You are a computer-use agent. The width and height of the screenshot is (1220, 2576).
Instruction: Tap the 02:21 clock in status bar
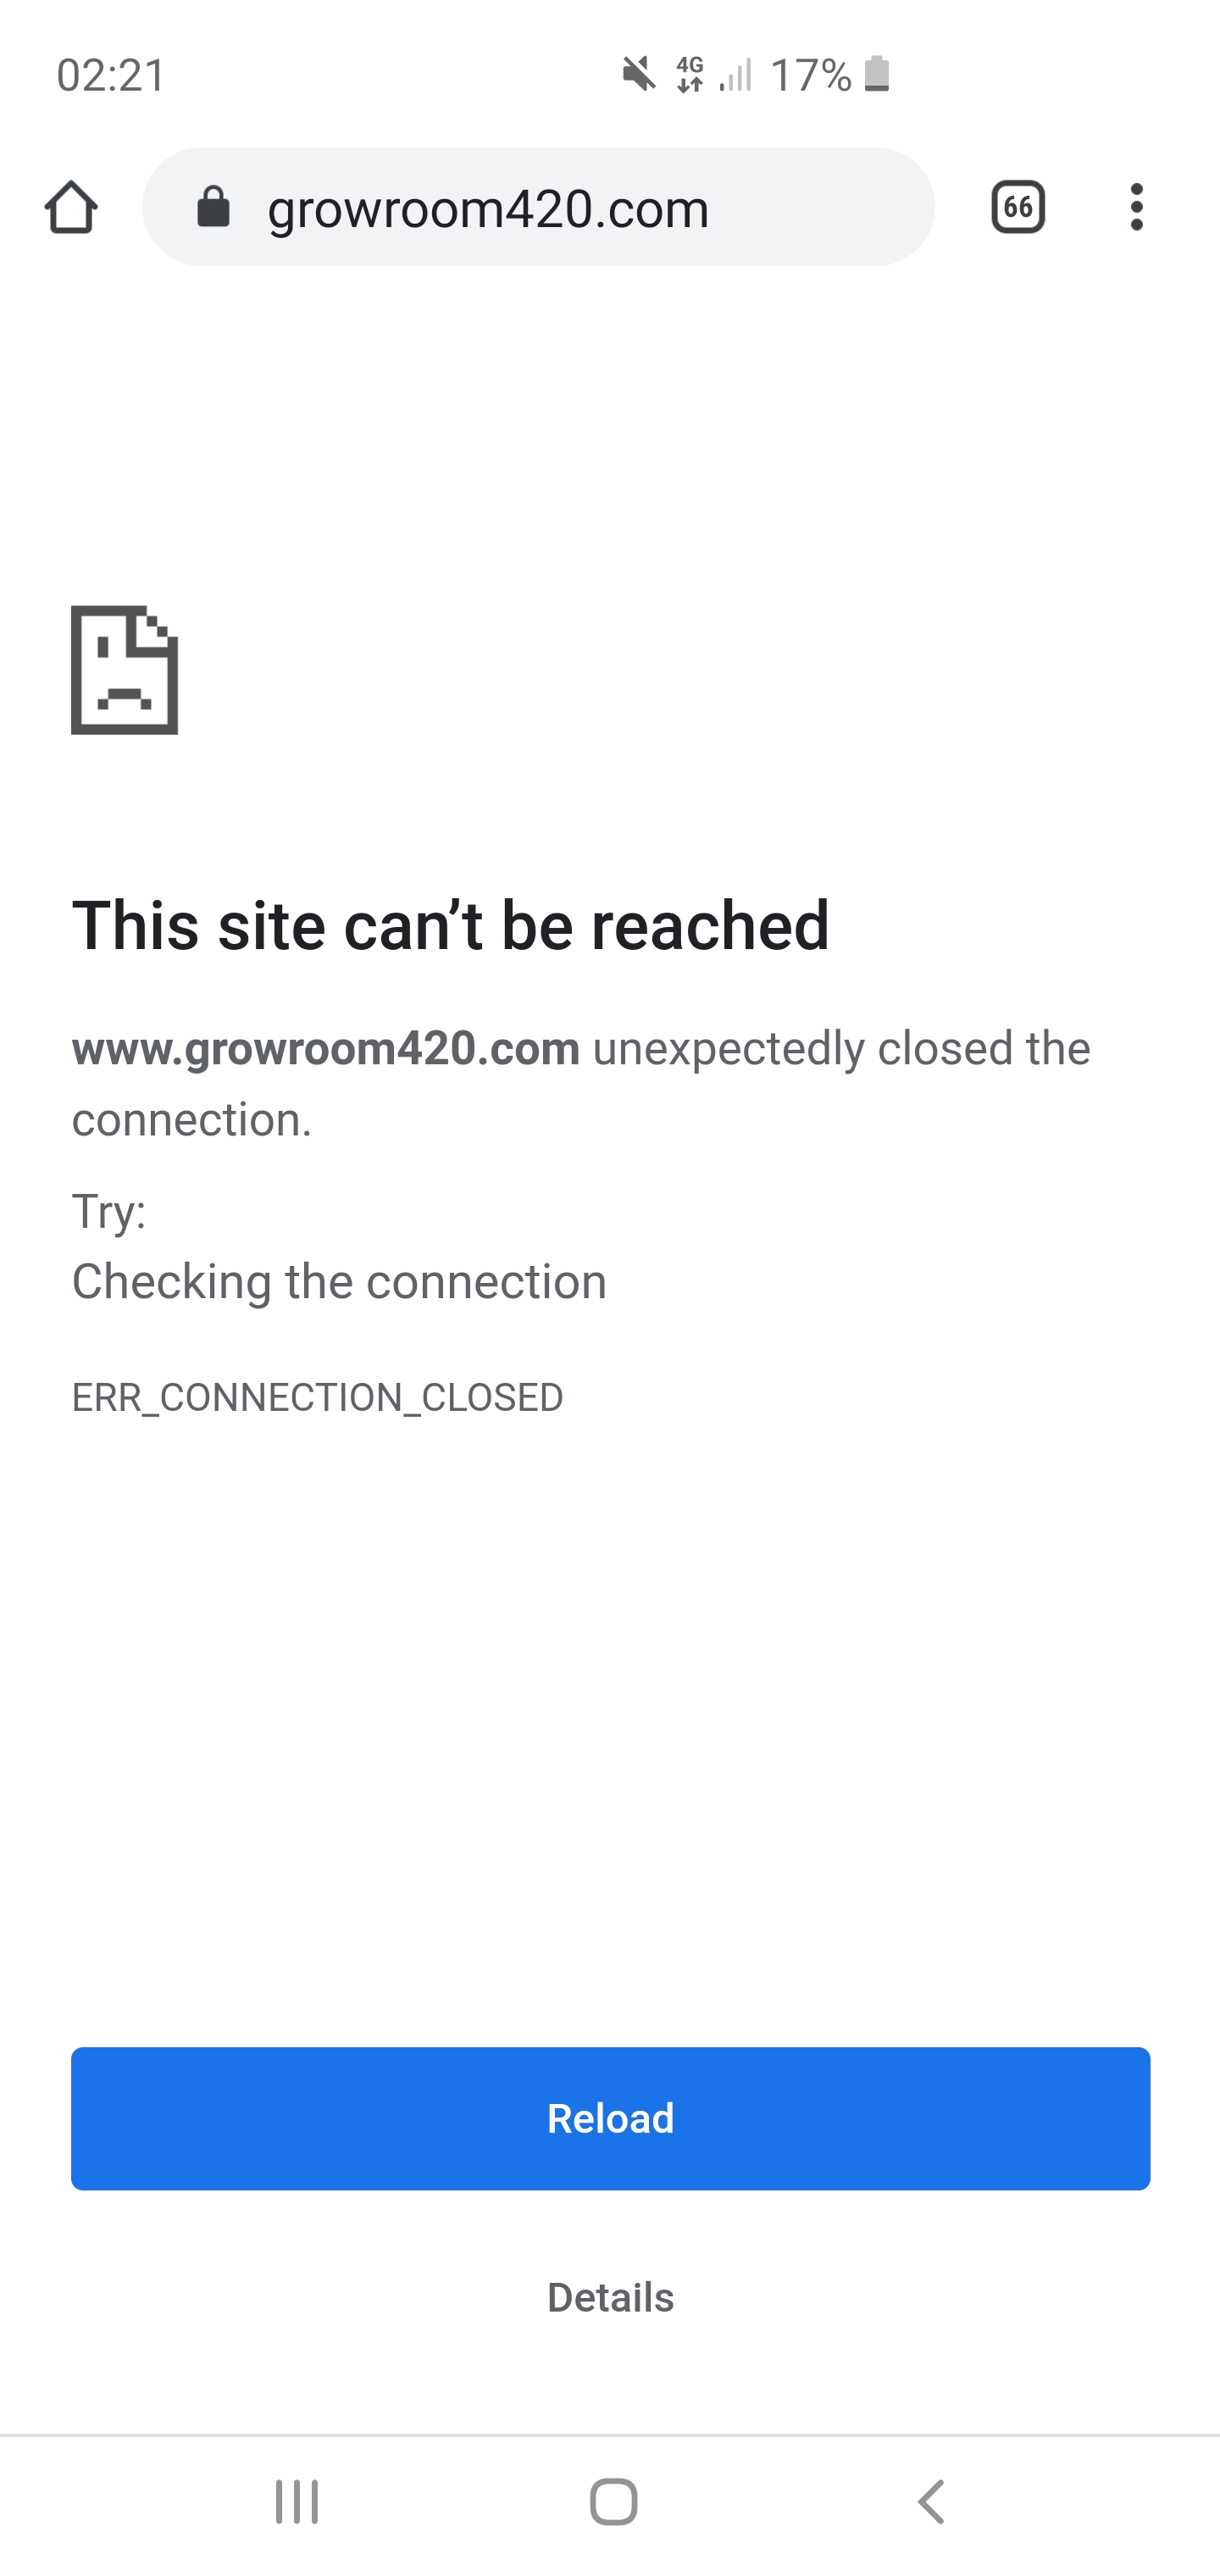click(x=111, y=75)
